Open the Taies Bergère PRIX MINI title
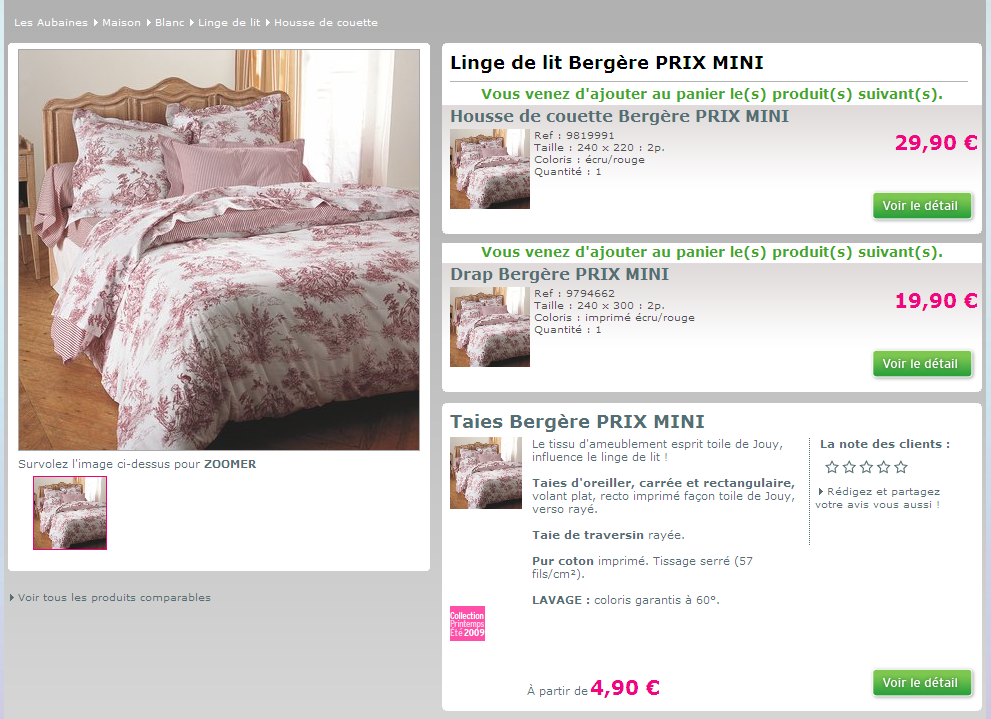 [x=577, y=421]
